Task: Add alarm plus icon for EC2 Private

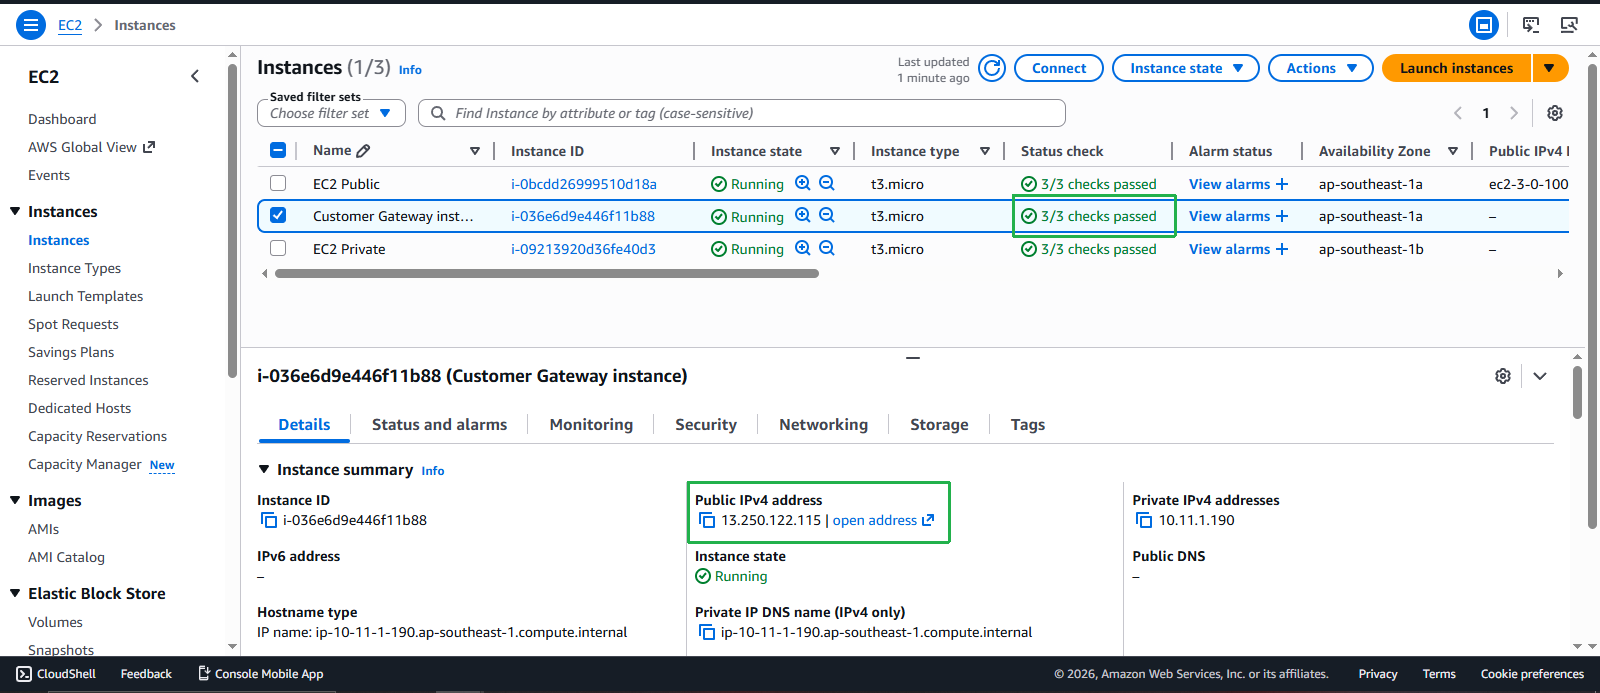Action: tap(1282, 249)
